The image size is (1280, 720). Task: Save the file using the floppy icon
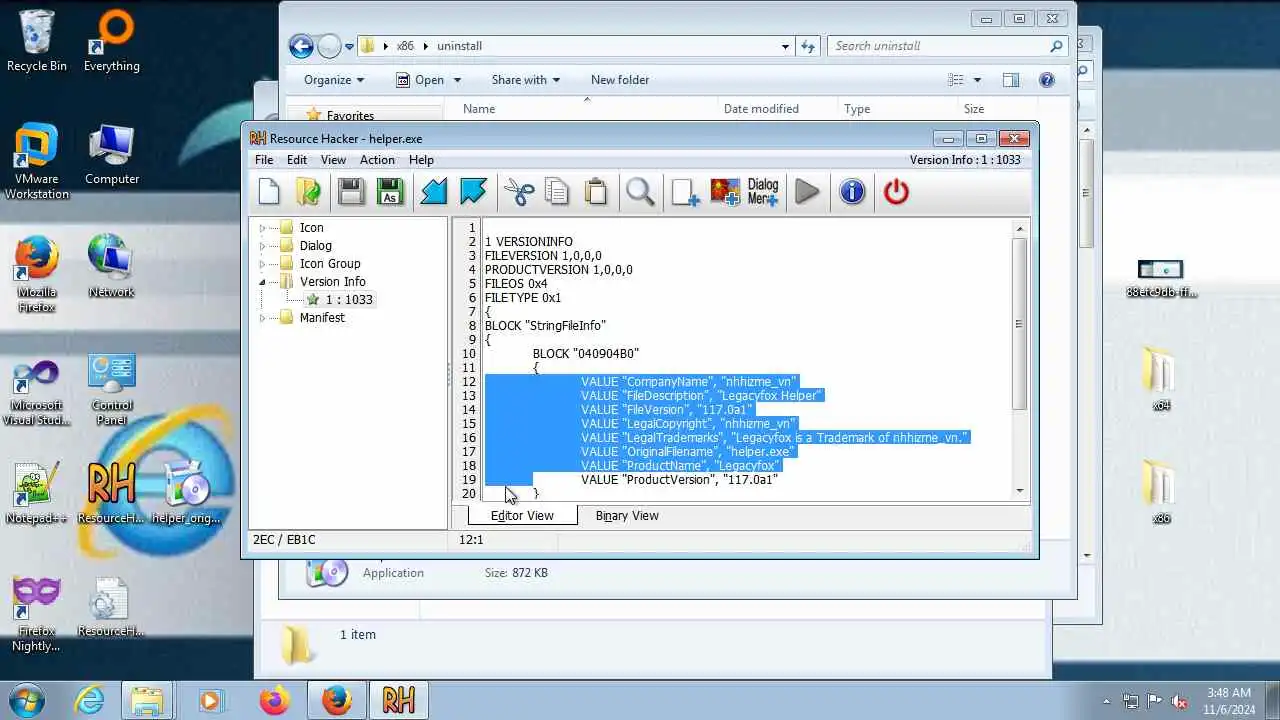click(x=351, y=191)
